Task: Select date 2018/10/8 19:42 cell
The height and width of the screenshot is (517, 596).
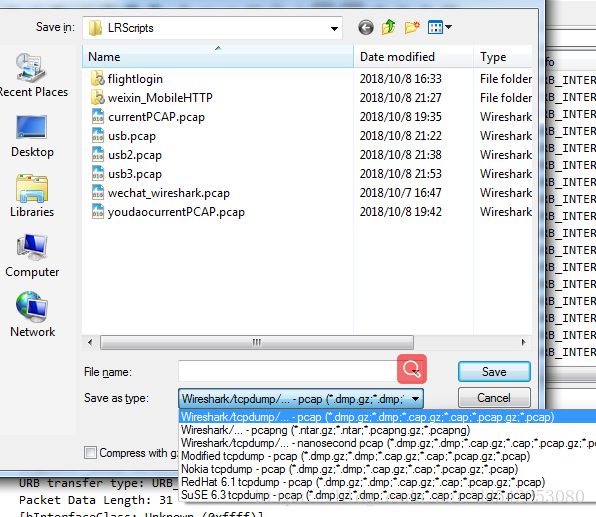Action: click(x=401, y=212)
